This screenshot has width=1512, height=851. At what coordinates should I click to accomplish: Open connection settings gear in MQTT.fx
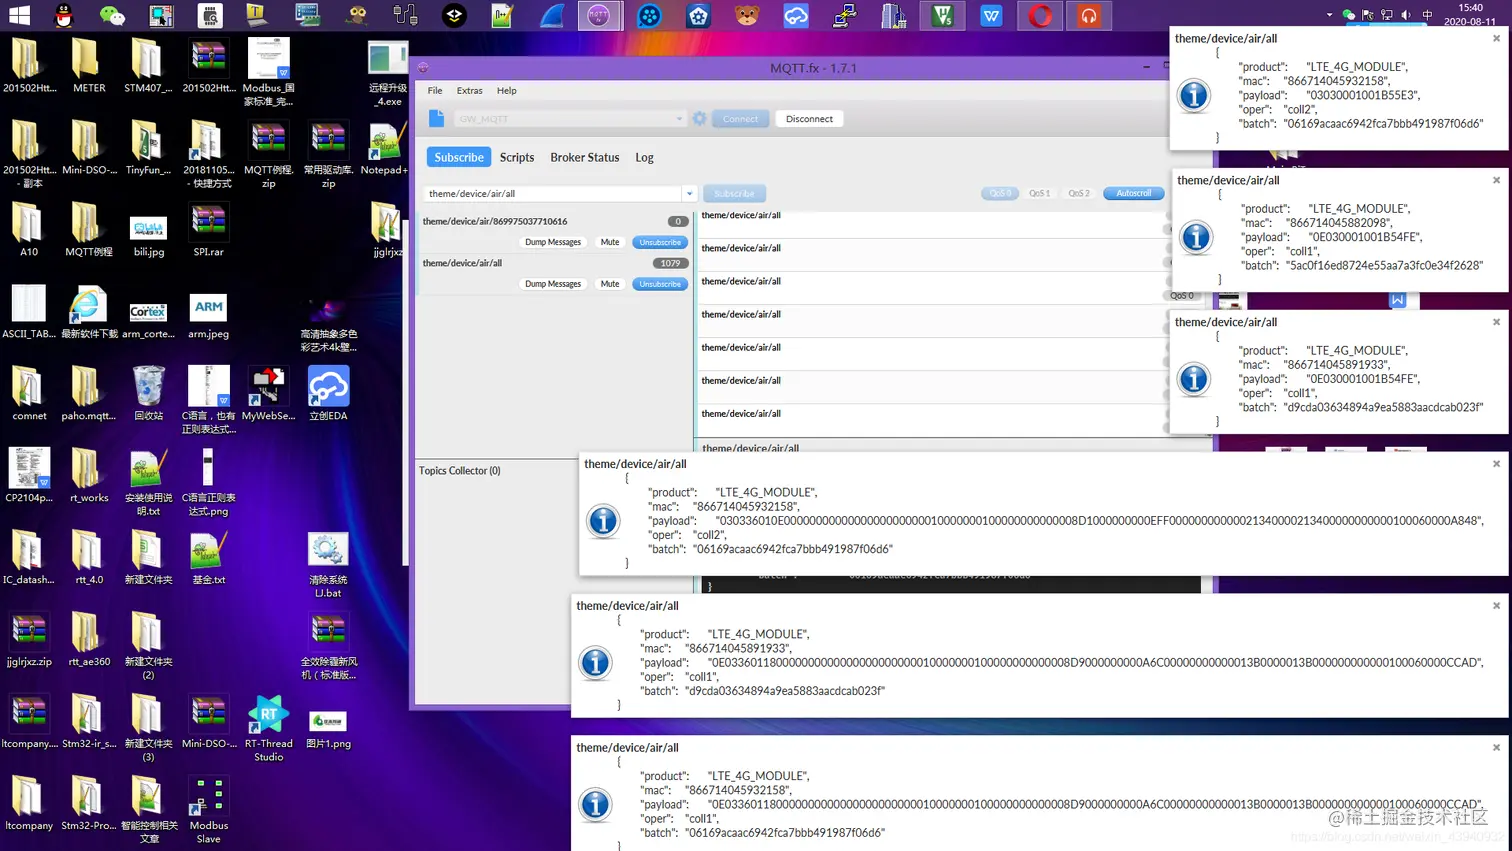click(699, 118)
